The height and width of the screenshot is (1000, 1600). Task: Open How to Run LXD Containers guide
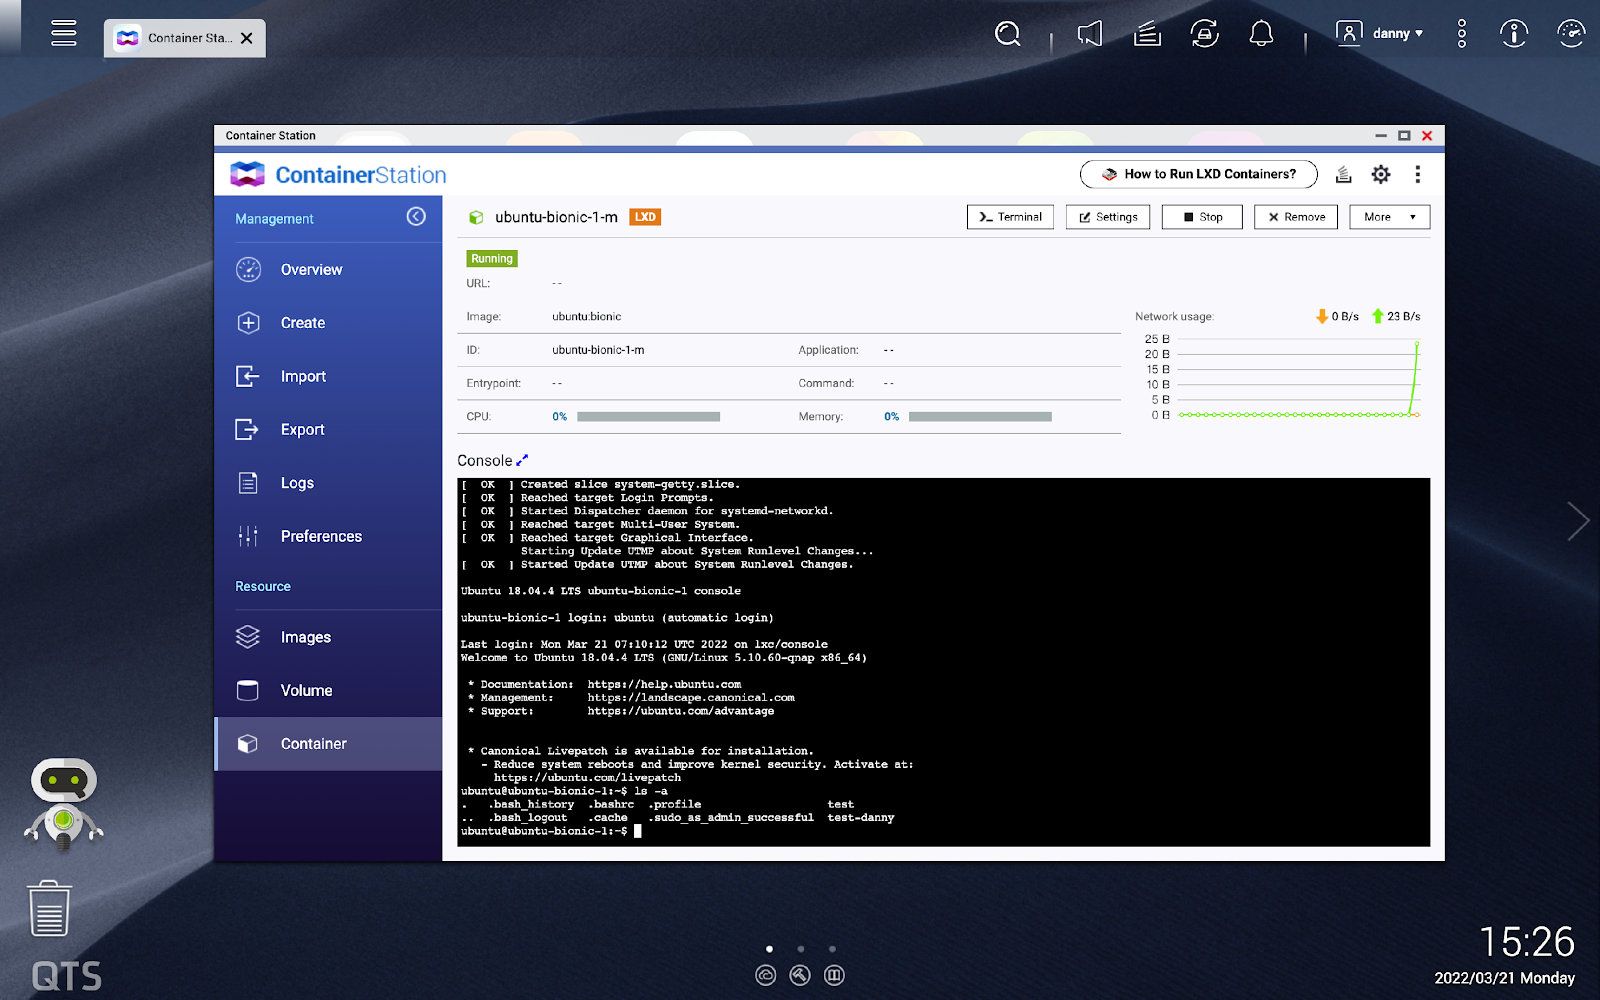point(1198,174)
